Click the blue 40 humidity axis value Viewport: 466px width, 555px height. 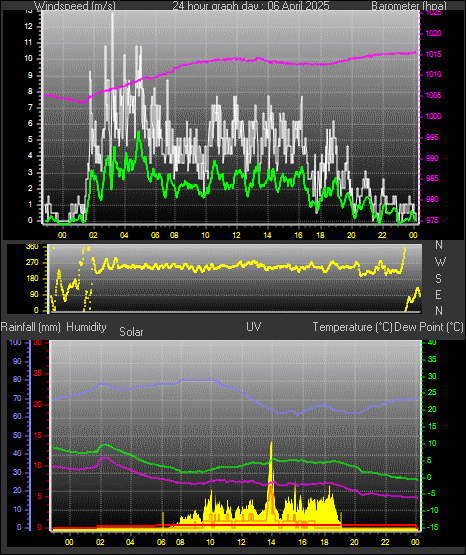click(x=17, y=453)
